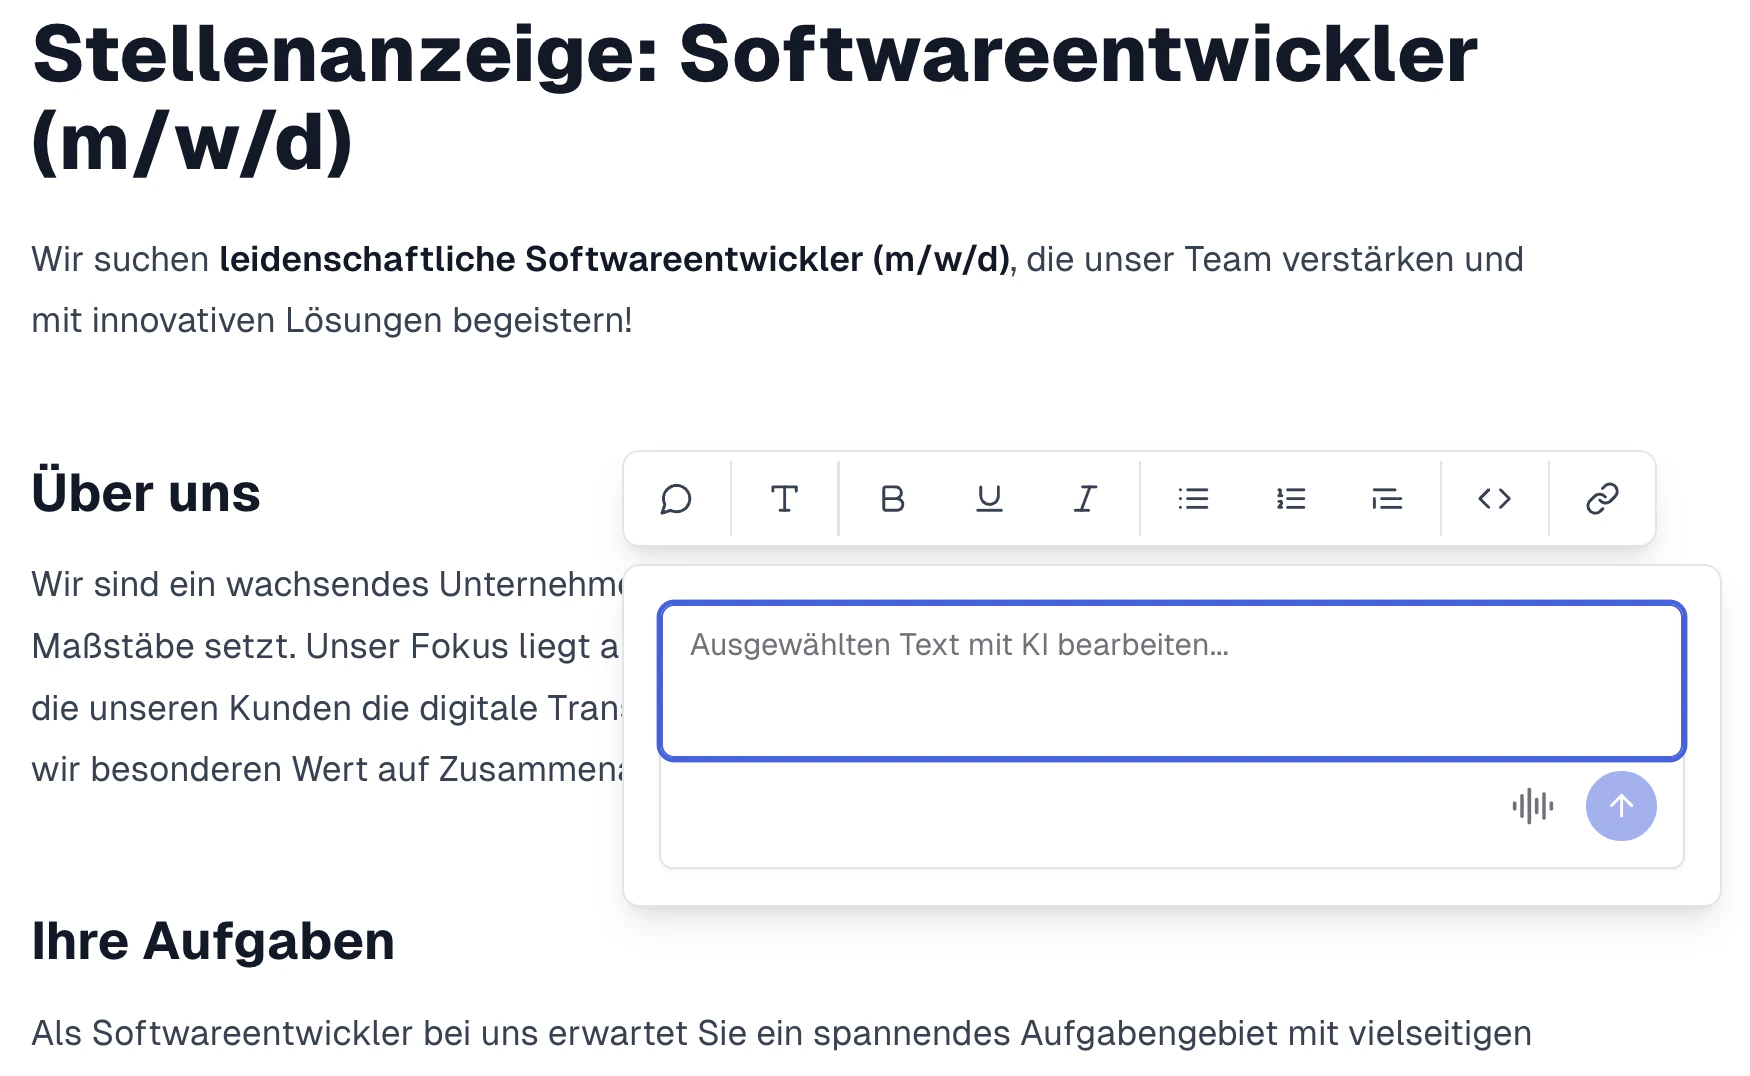Click the indent list icon
The image size is (1750, 1076).
click(1387, 499)
